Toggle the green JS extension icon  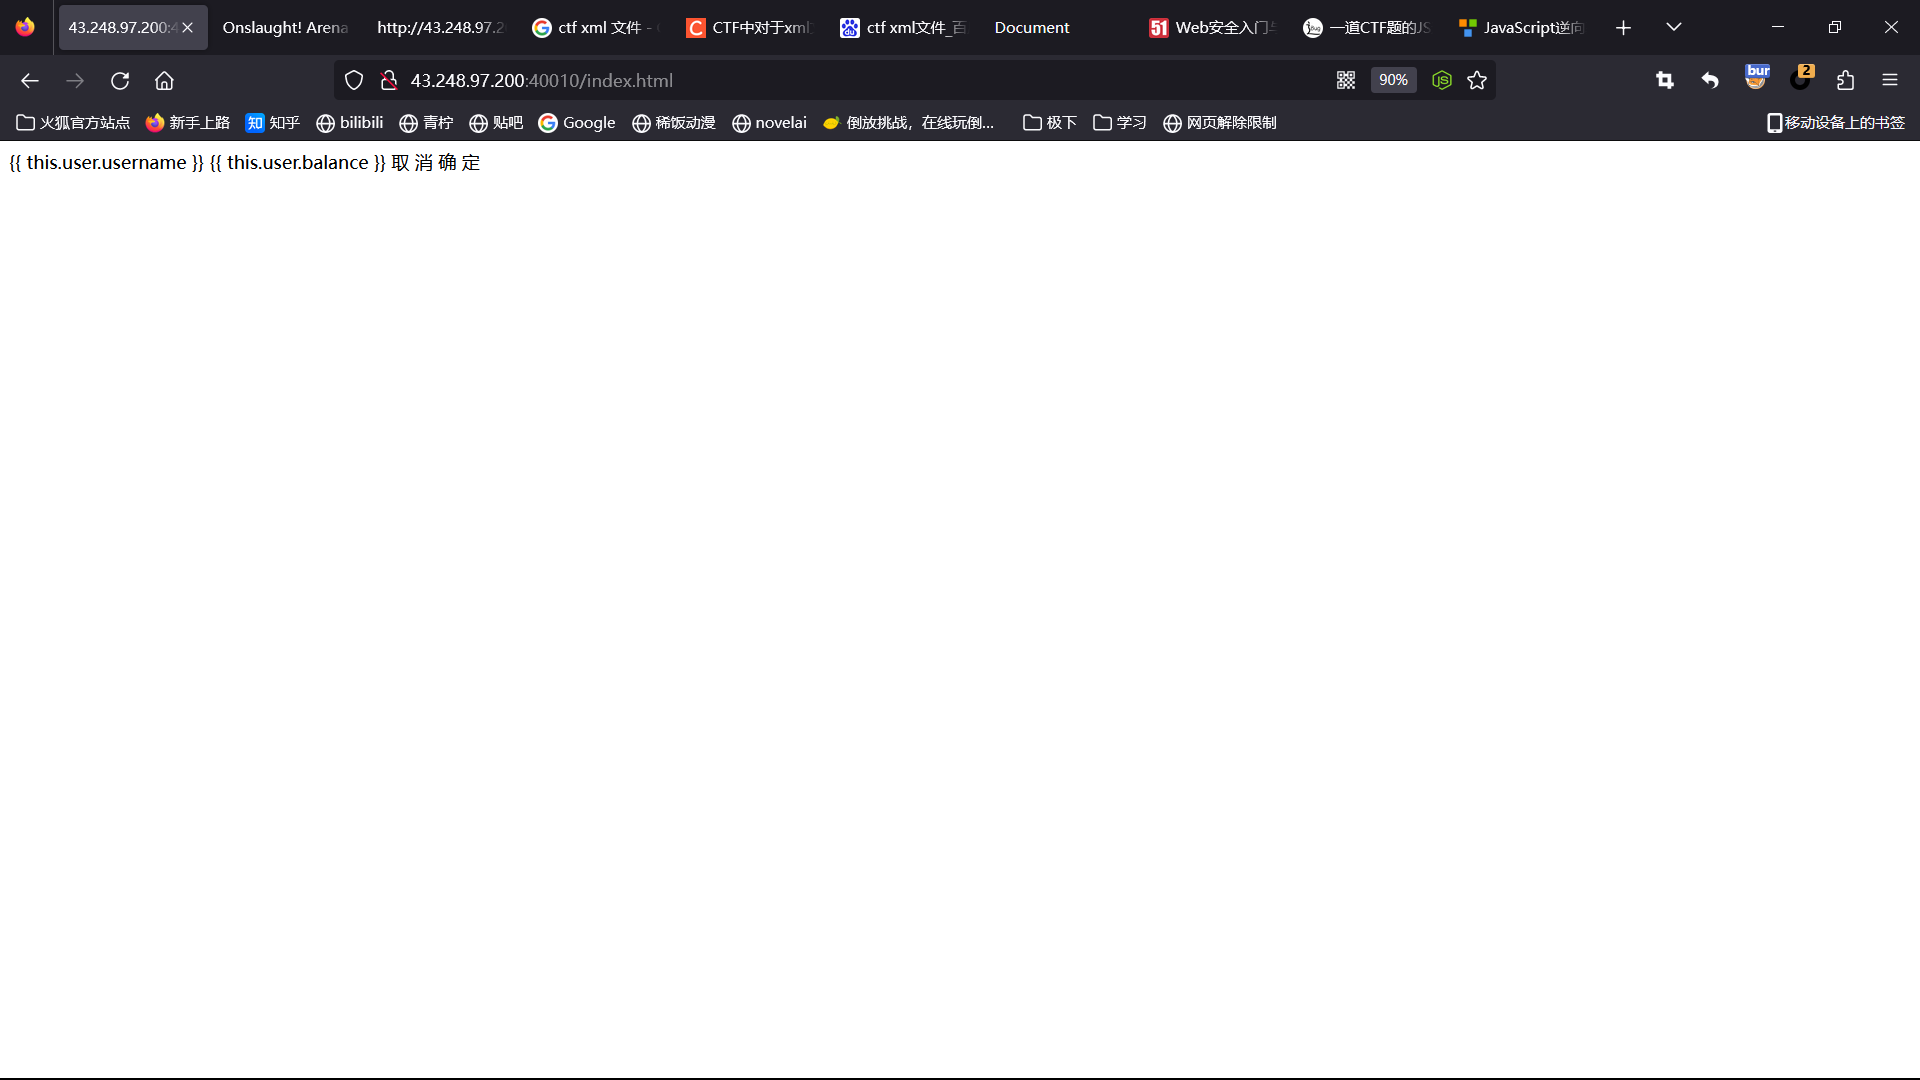click(x=1441, y=81)
